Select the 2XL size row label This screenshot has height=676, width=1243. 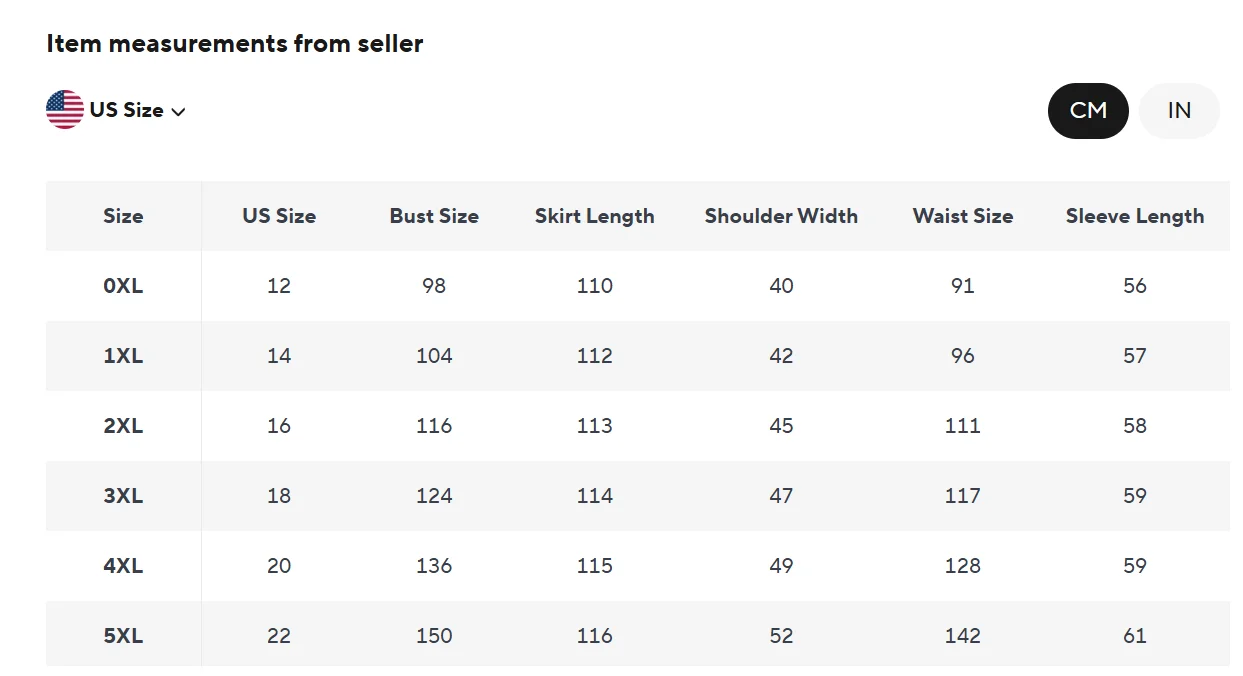tap(123, 426)
